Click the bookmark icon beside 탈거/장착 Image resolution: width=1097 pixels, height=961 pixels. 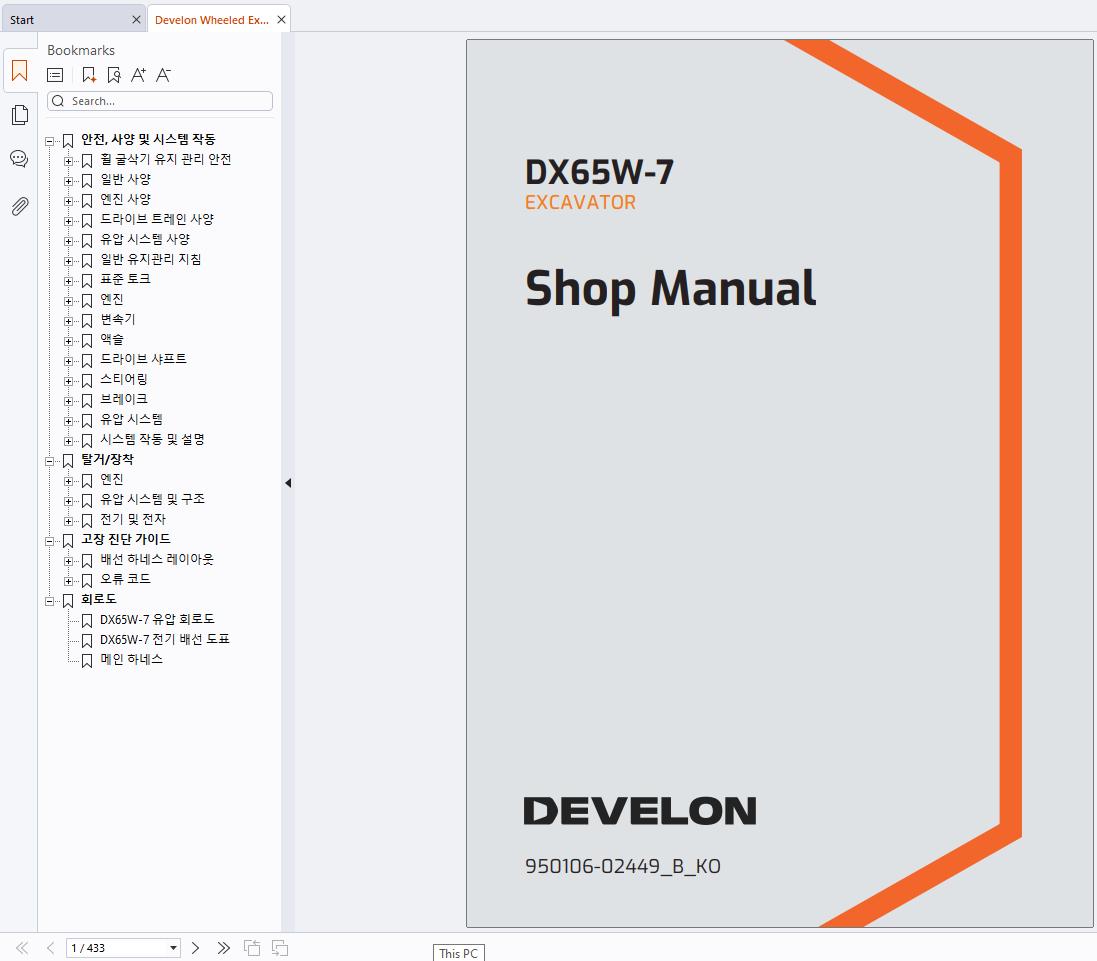pos(68,461)
